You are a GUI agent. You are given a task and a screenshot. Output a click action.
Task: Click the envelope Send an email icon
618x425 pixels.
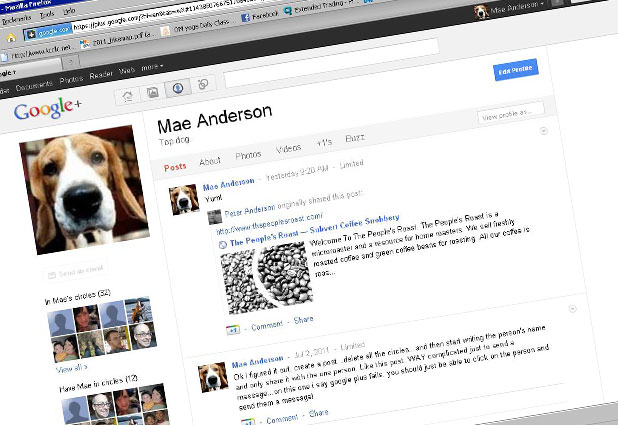coord(51,275)
